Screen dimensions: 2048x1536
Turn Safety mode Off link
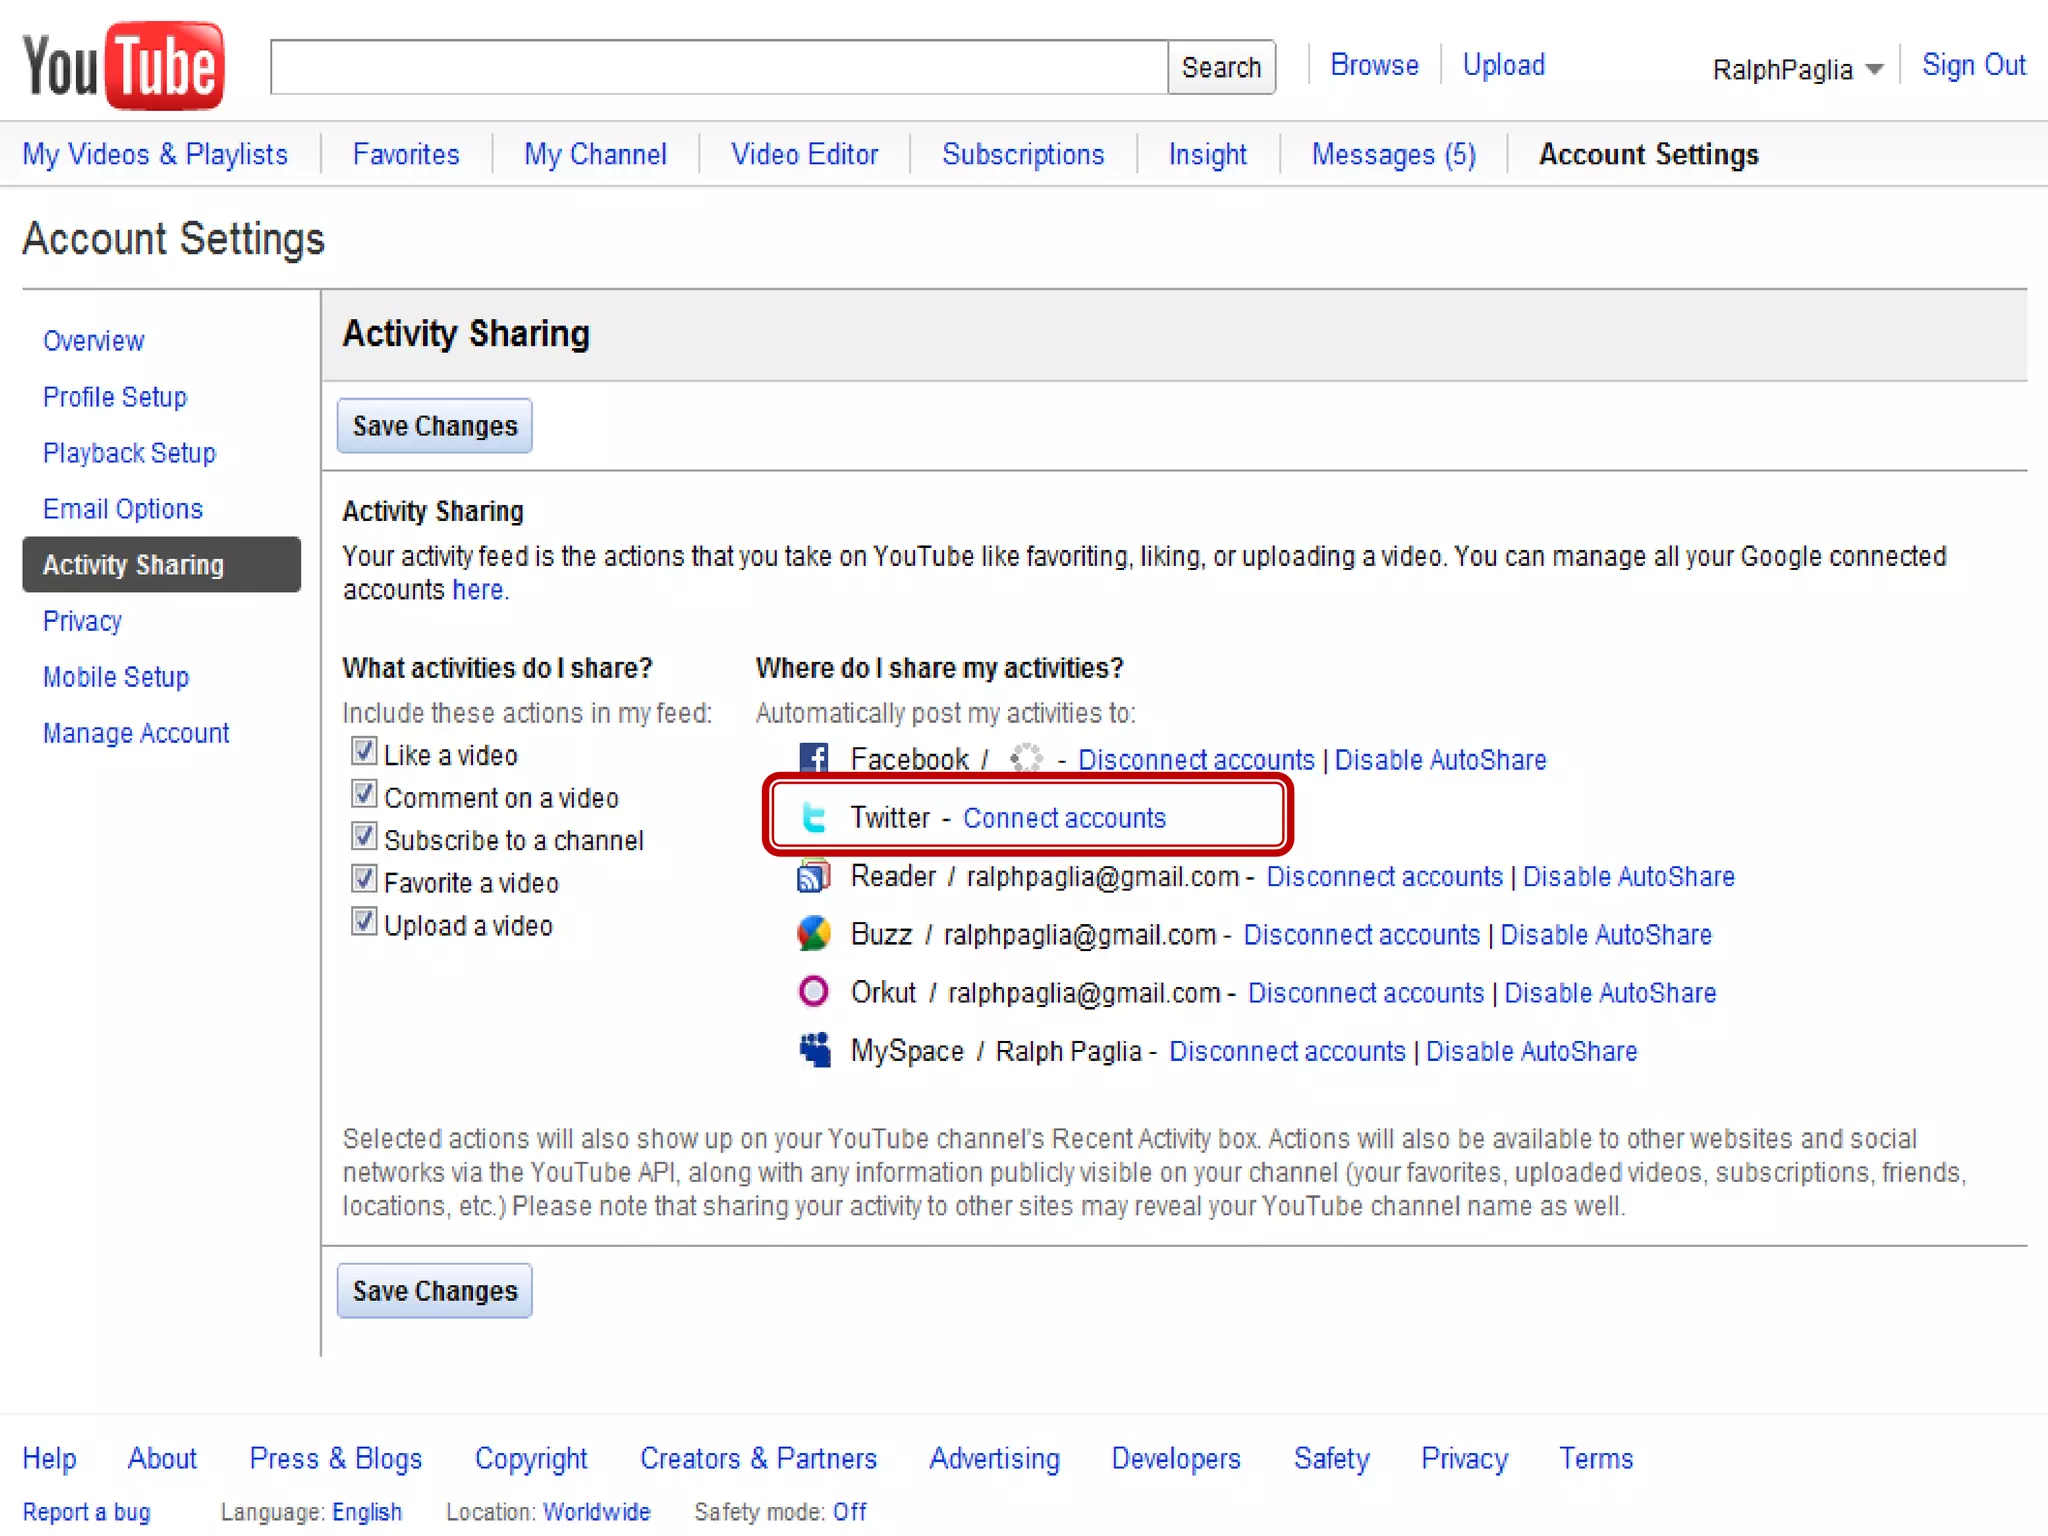(849, 1512)
